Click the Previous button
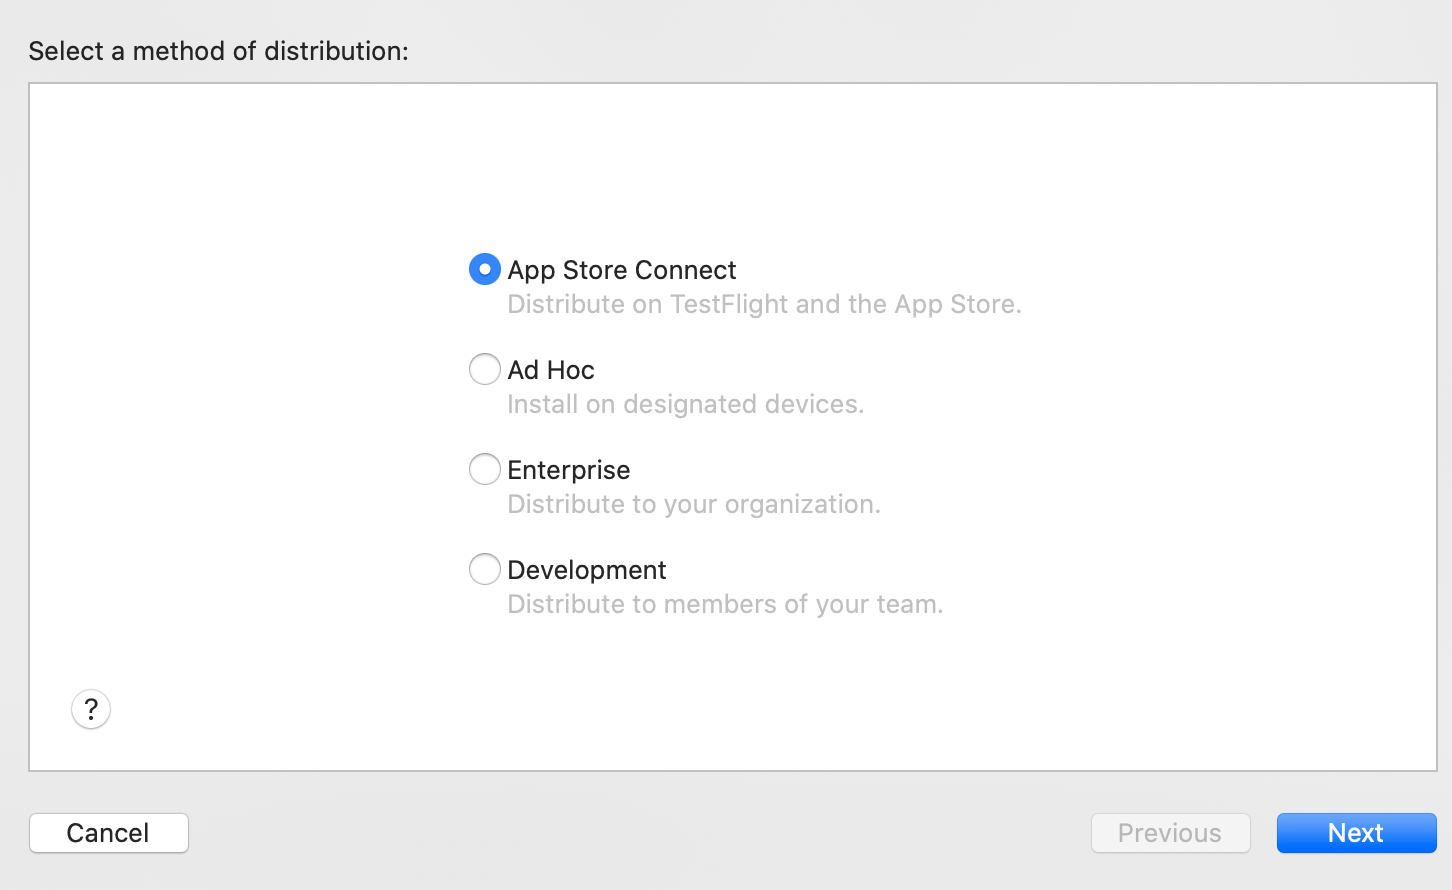The image size is (1452, 890). coord(1170,833)
